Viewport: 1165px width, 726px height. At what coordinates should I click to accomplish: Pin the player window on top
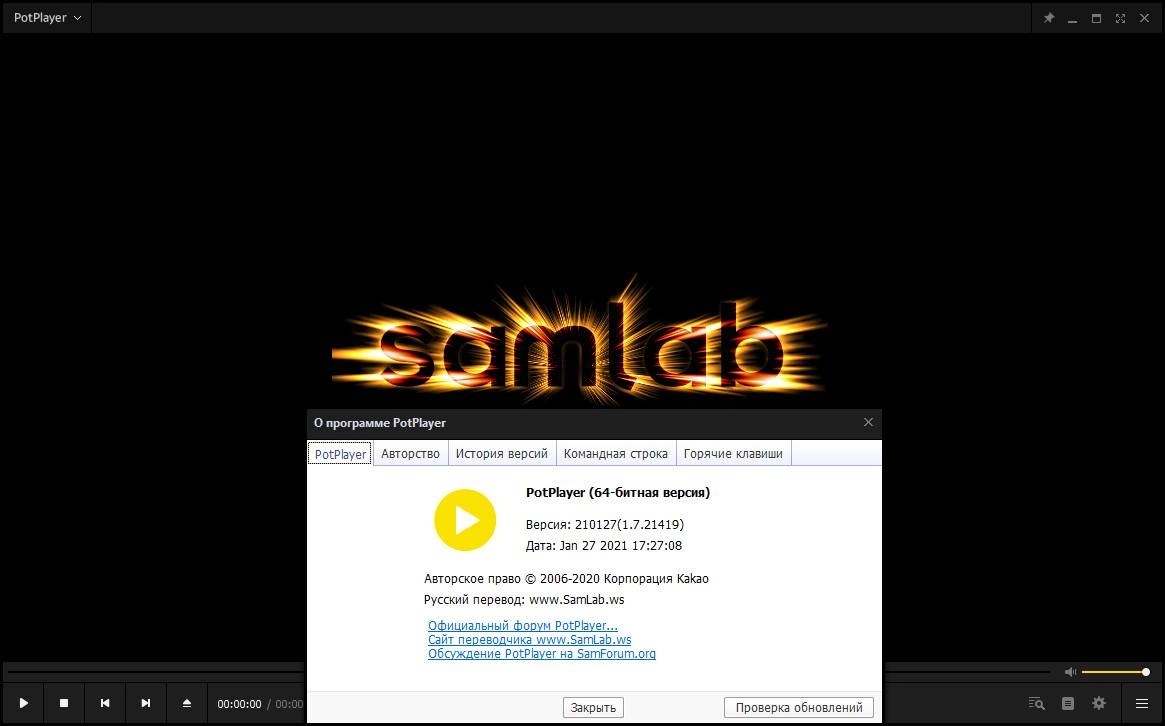click(x=1048, y=18)
